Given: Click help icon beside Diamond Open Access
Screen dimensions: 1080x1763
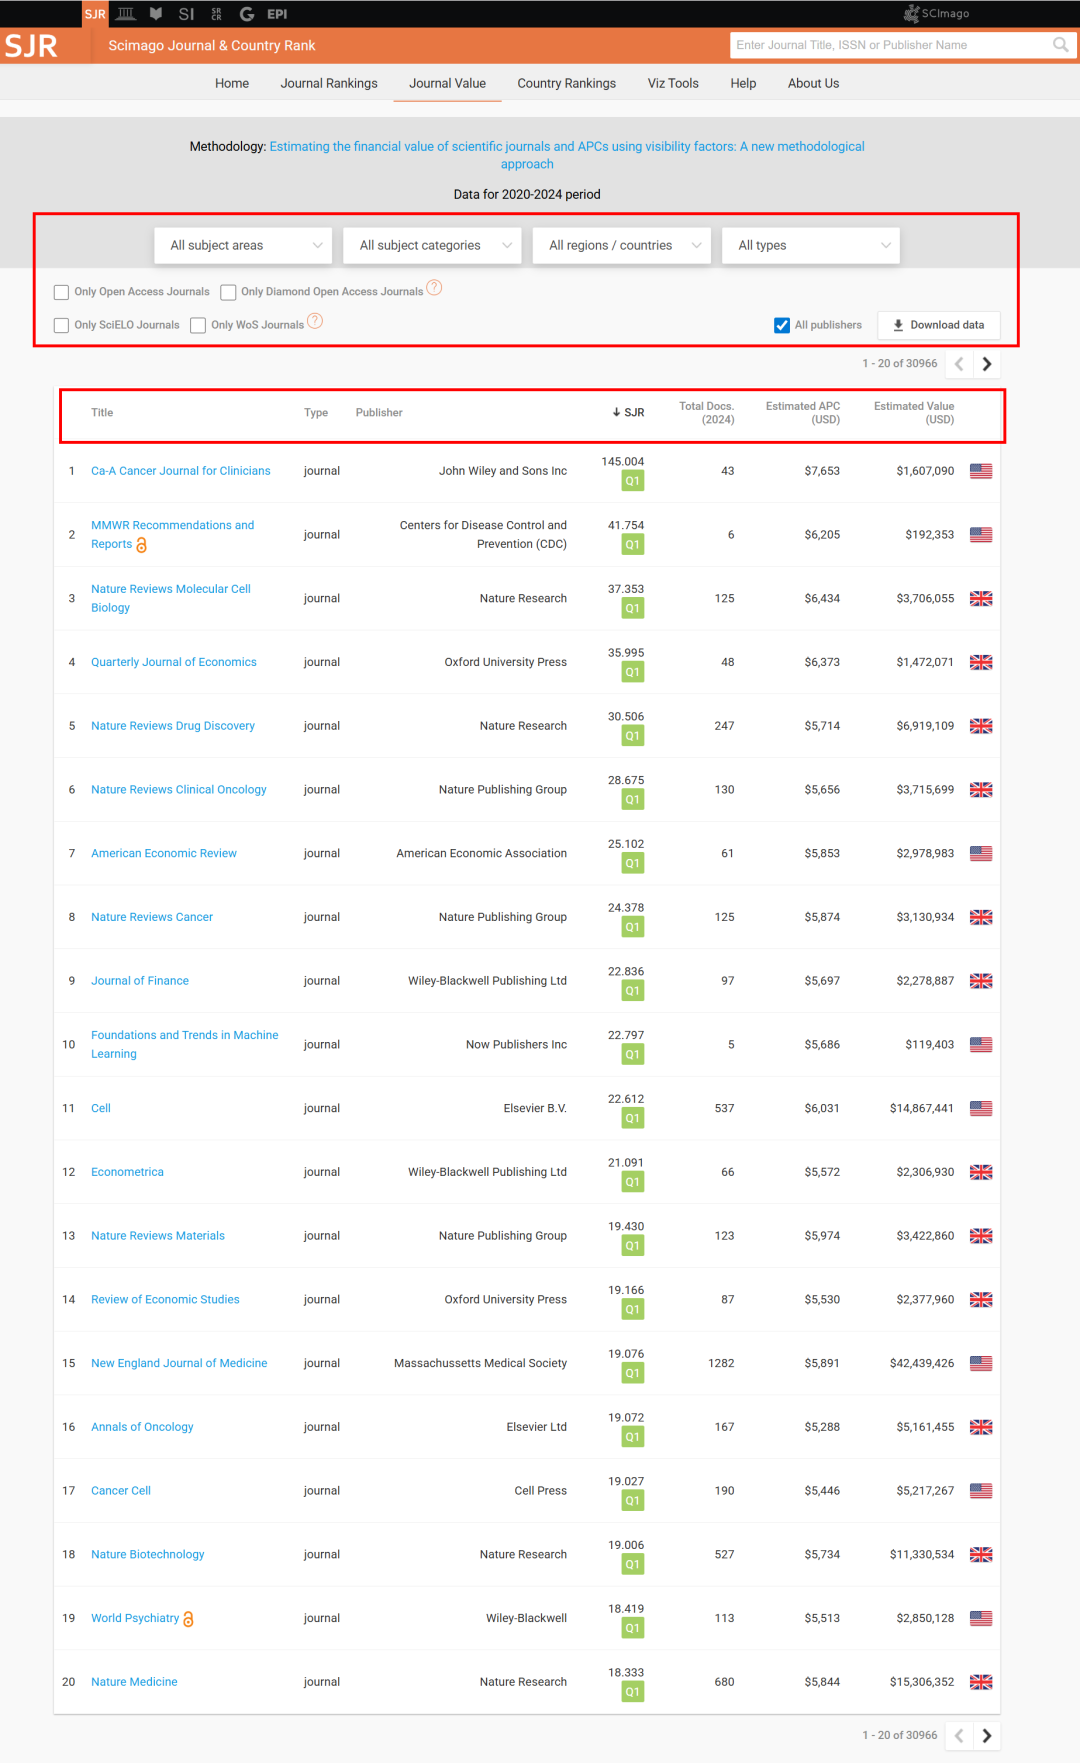Looking at the screenshot, I should [x=434, y=288].
